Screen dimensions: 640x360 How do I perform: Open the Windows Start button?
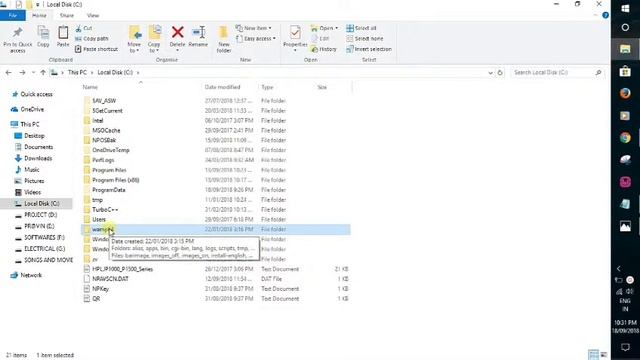coord(625,8)
